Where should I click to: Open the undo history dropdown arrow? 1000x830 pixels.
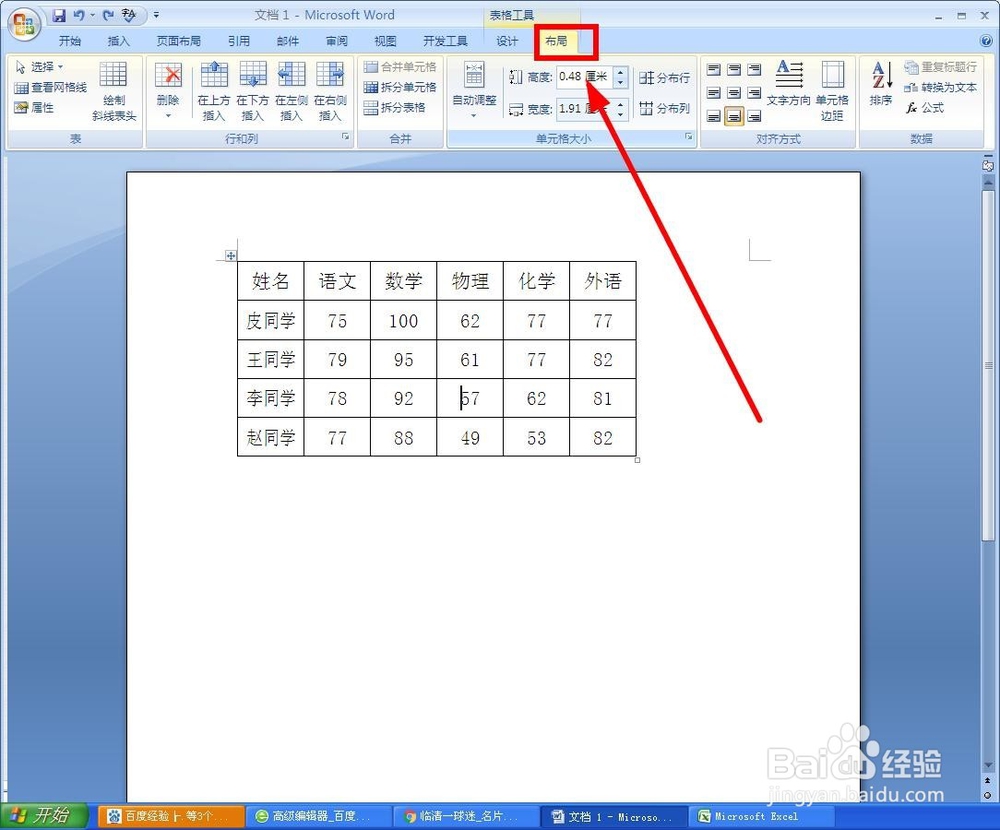92,15
